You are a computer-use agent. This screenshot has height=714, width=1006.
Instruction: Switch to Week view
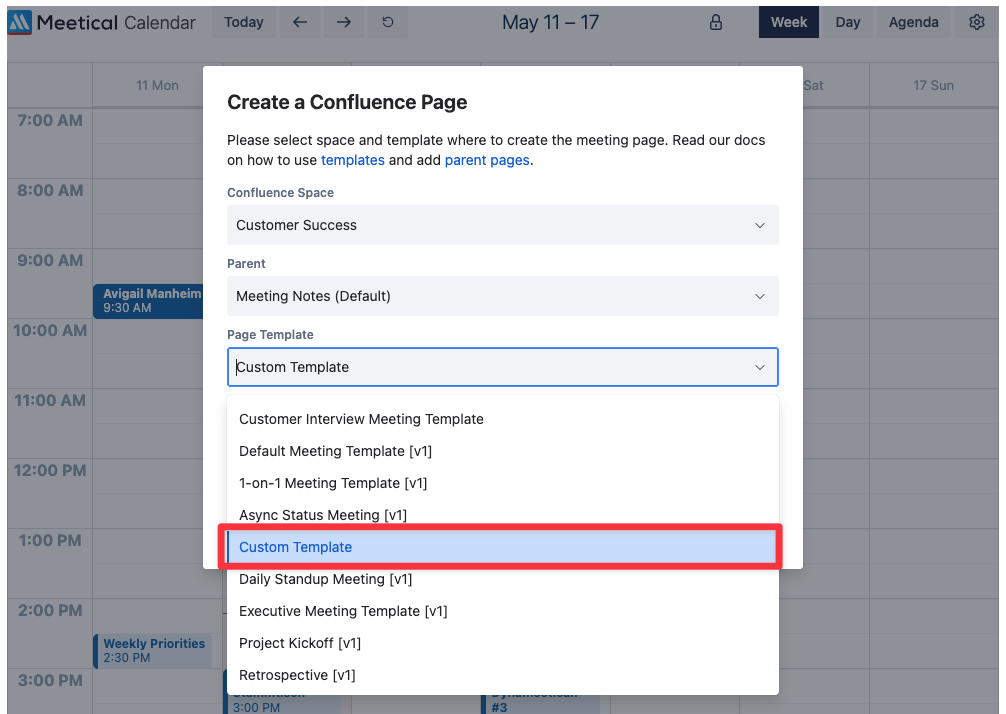pos(789,22)
